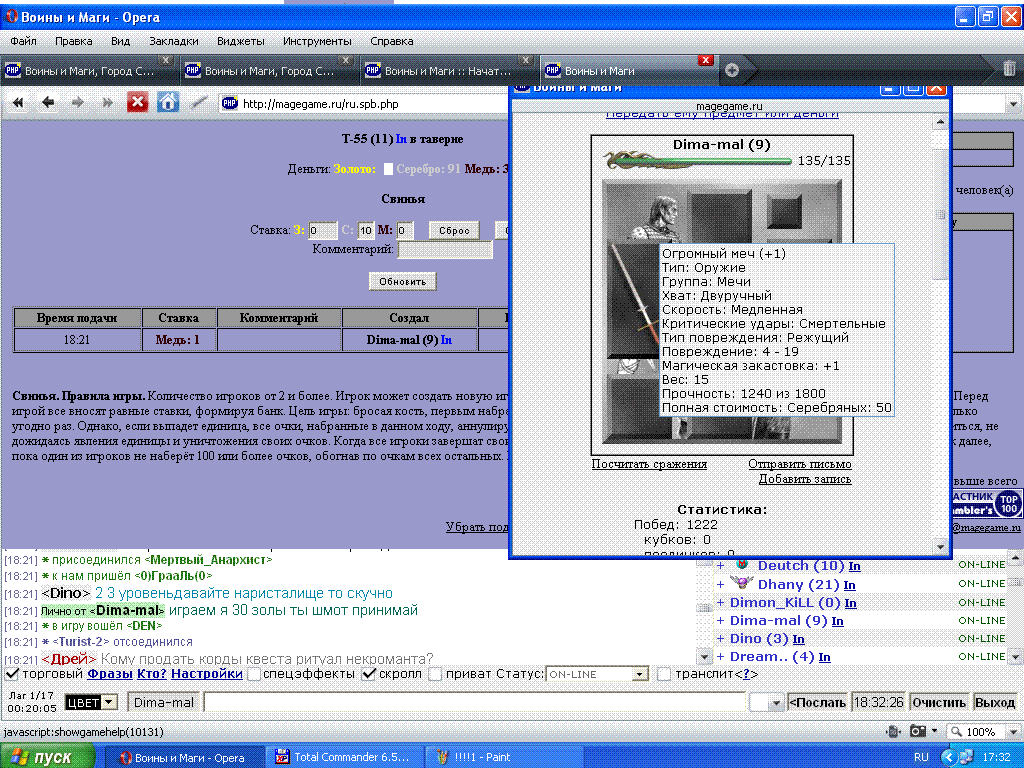Switch to Total Commander in the taskbar

click(344, 757)
